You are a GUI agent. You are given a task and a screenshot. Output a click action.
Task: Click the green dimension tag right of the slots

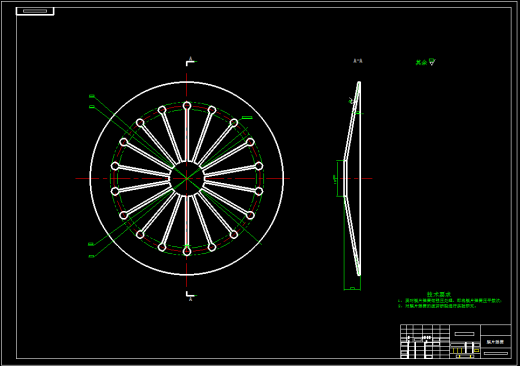[x=247, y=118]
